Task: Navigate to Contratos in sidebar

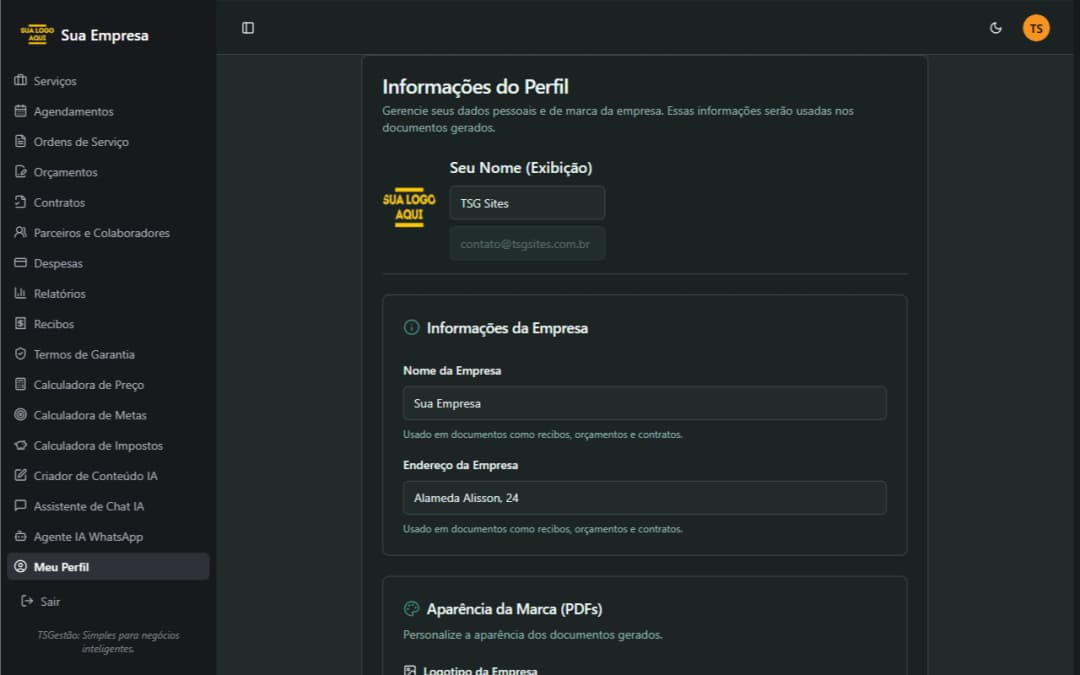Action: tap(59, 203)
